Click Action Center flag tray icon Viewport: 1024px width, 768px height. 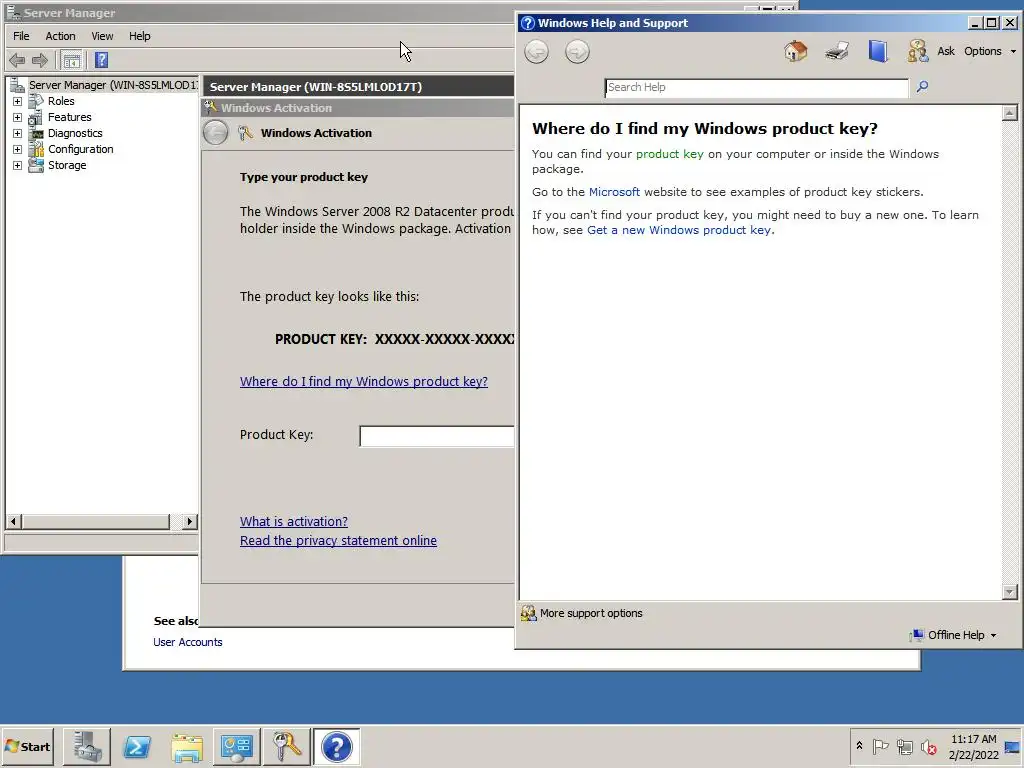880,746
